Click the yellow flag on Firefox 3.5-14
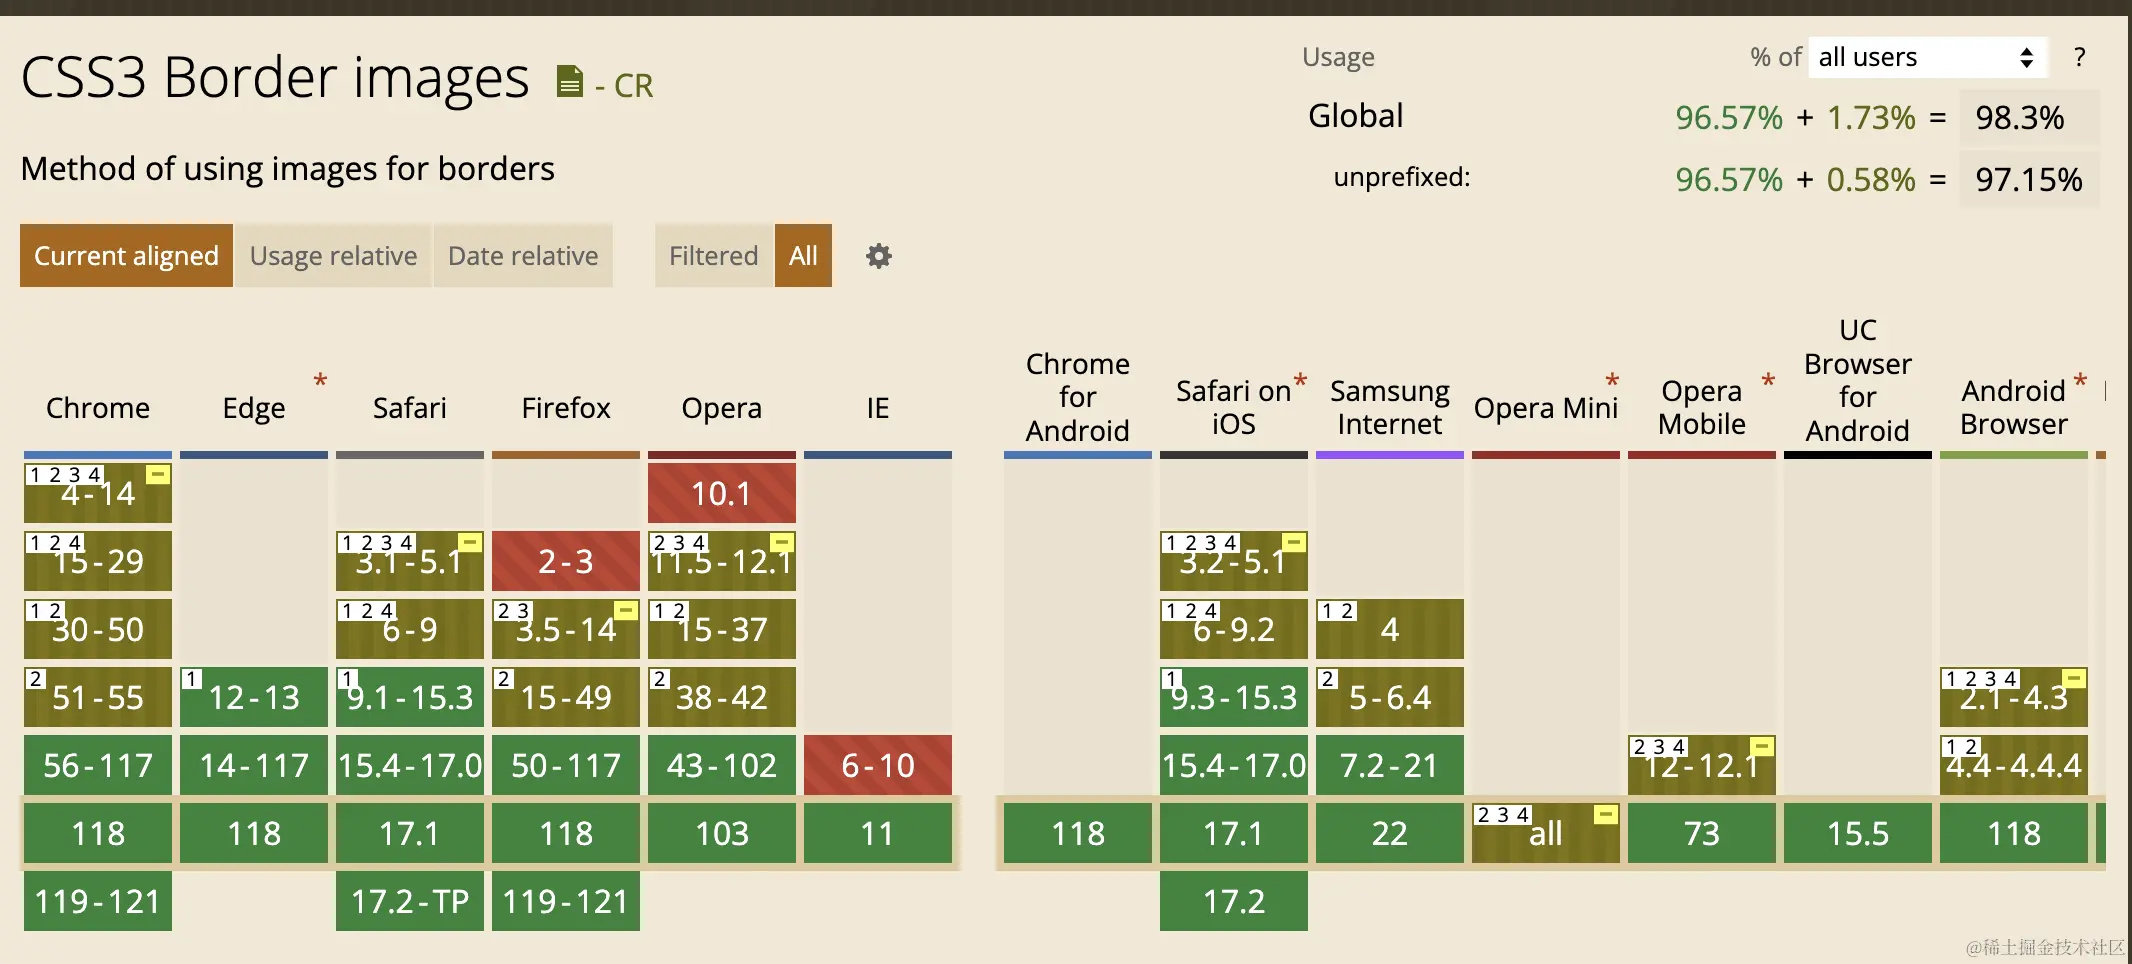2132x964 pixels. tap(626, 610)
